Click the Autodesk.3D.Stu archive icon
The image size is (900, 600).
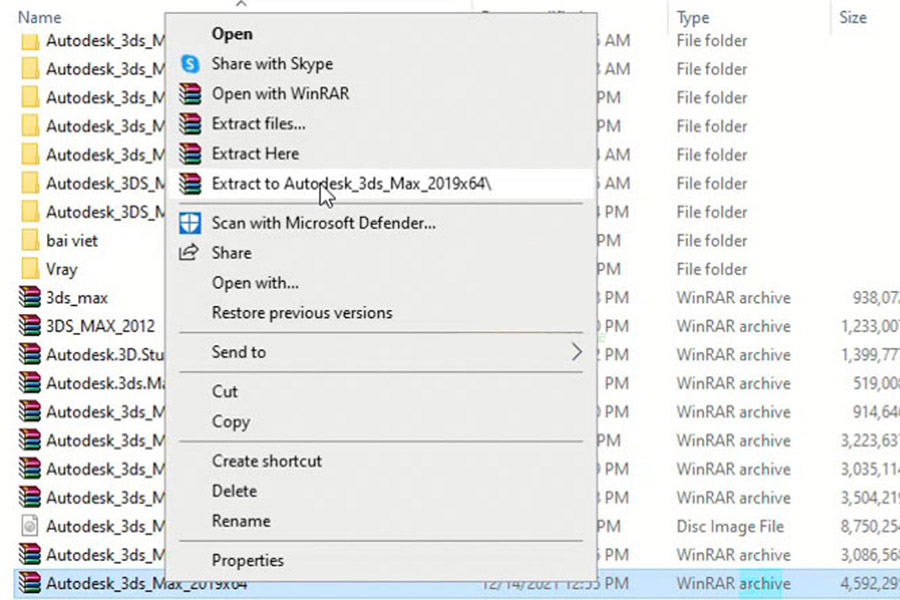click(29, 355)
